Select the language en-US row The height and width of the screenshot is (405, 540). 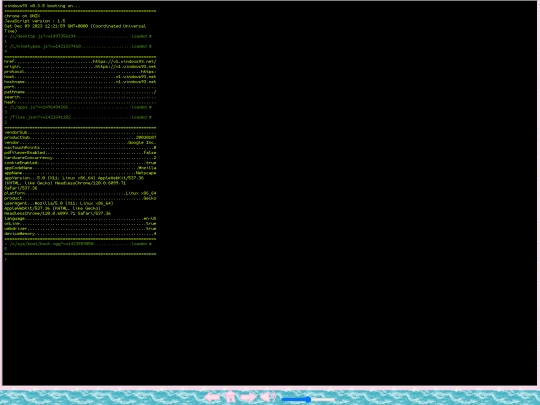point(80,218)
